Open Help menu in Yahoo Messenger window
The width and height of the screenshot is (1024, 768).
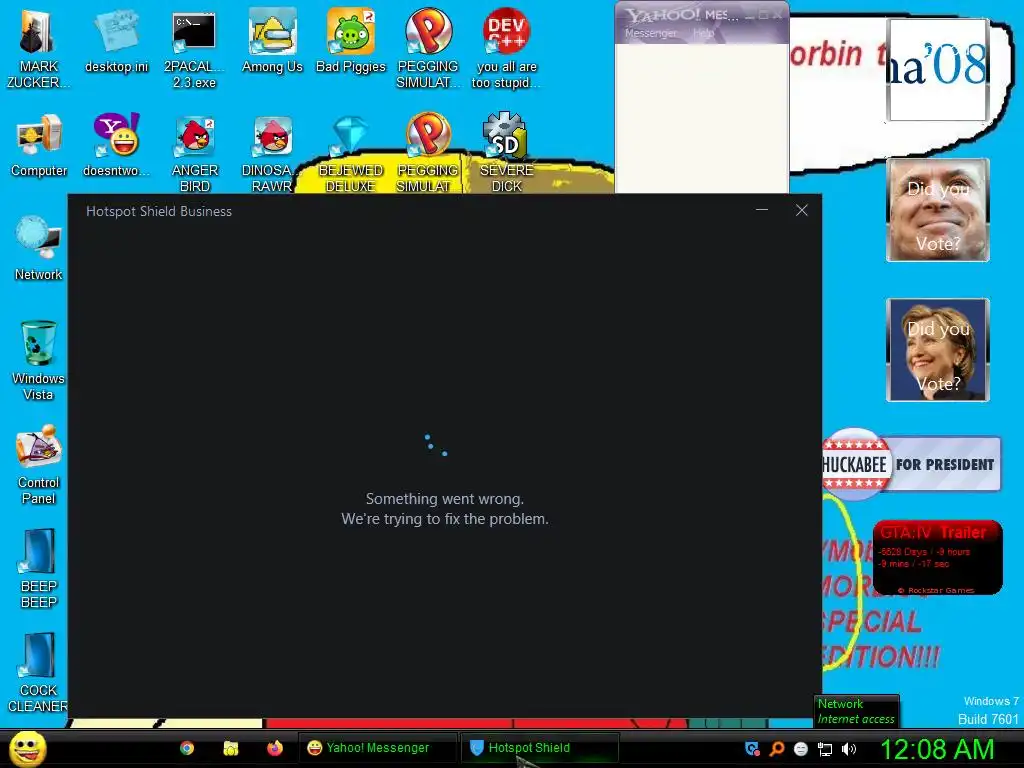(703, 33)
